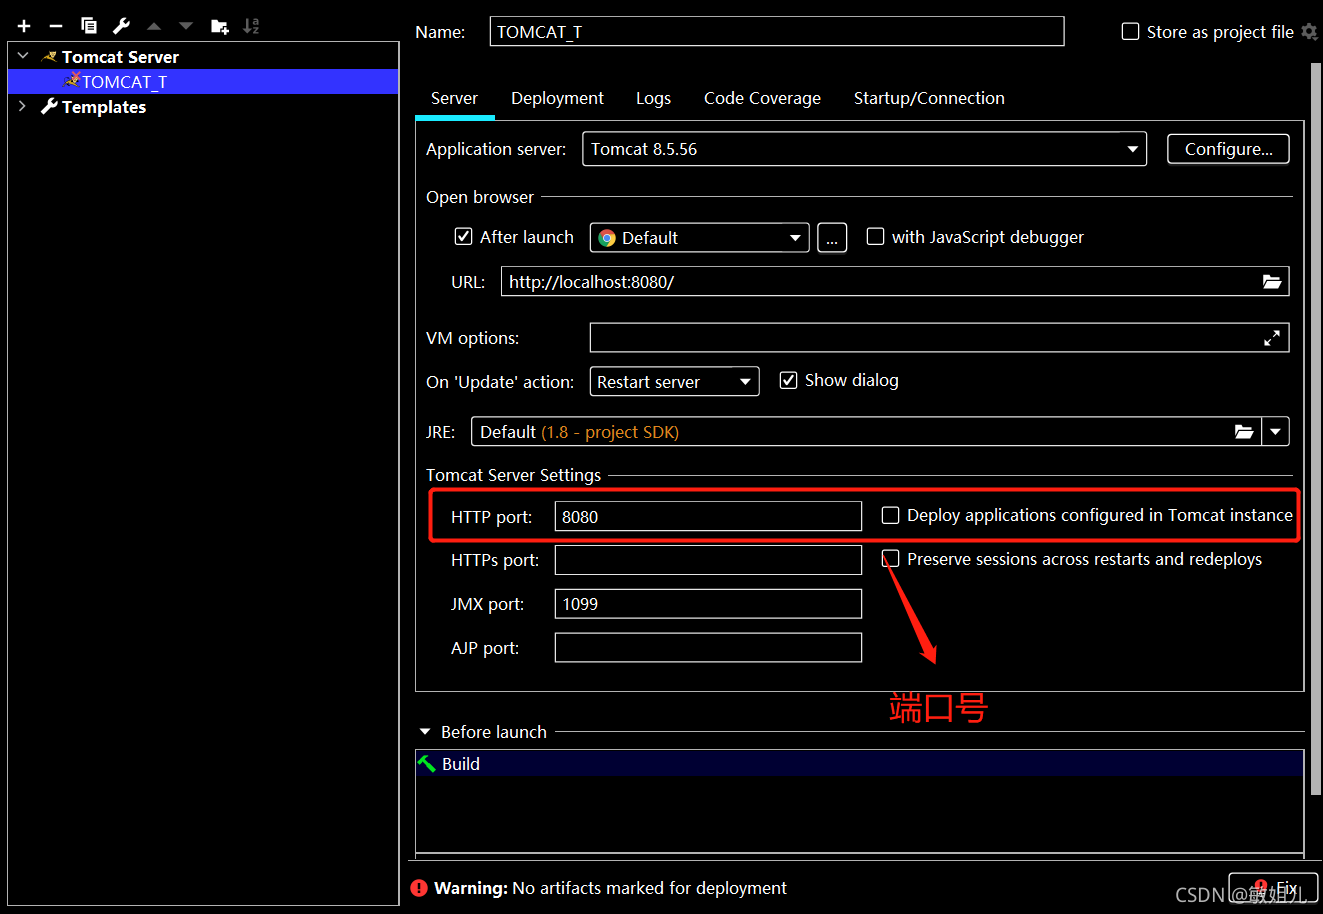Enable Deploy applications configured in Tomcat instance

891,515
